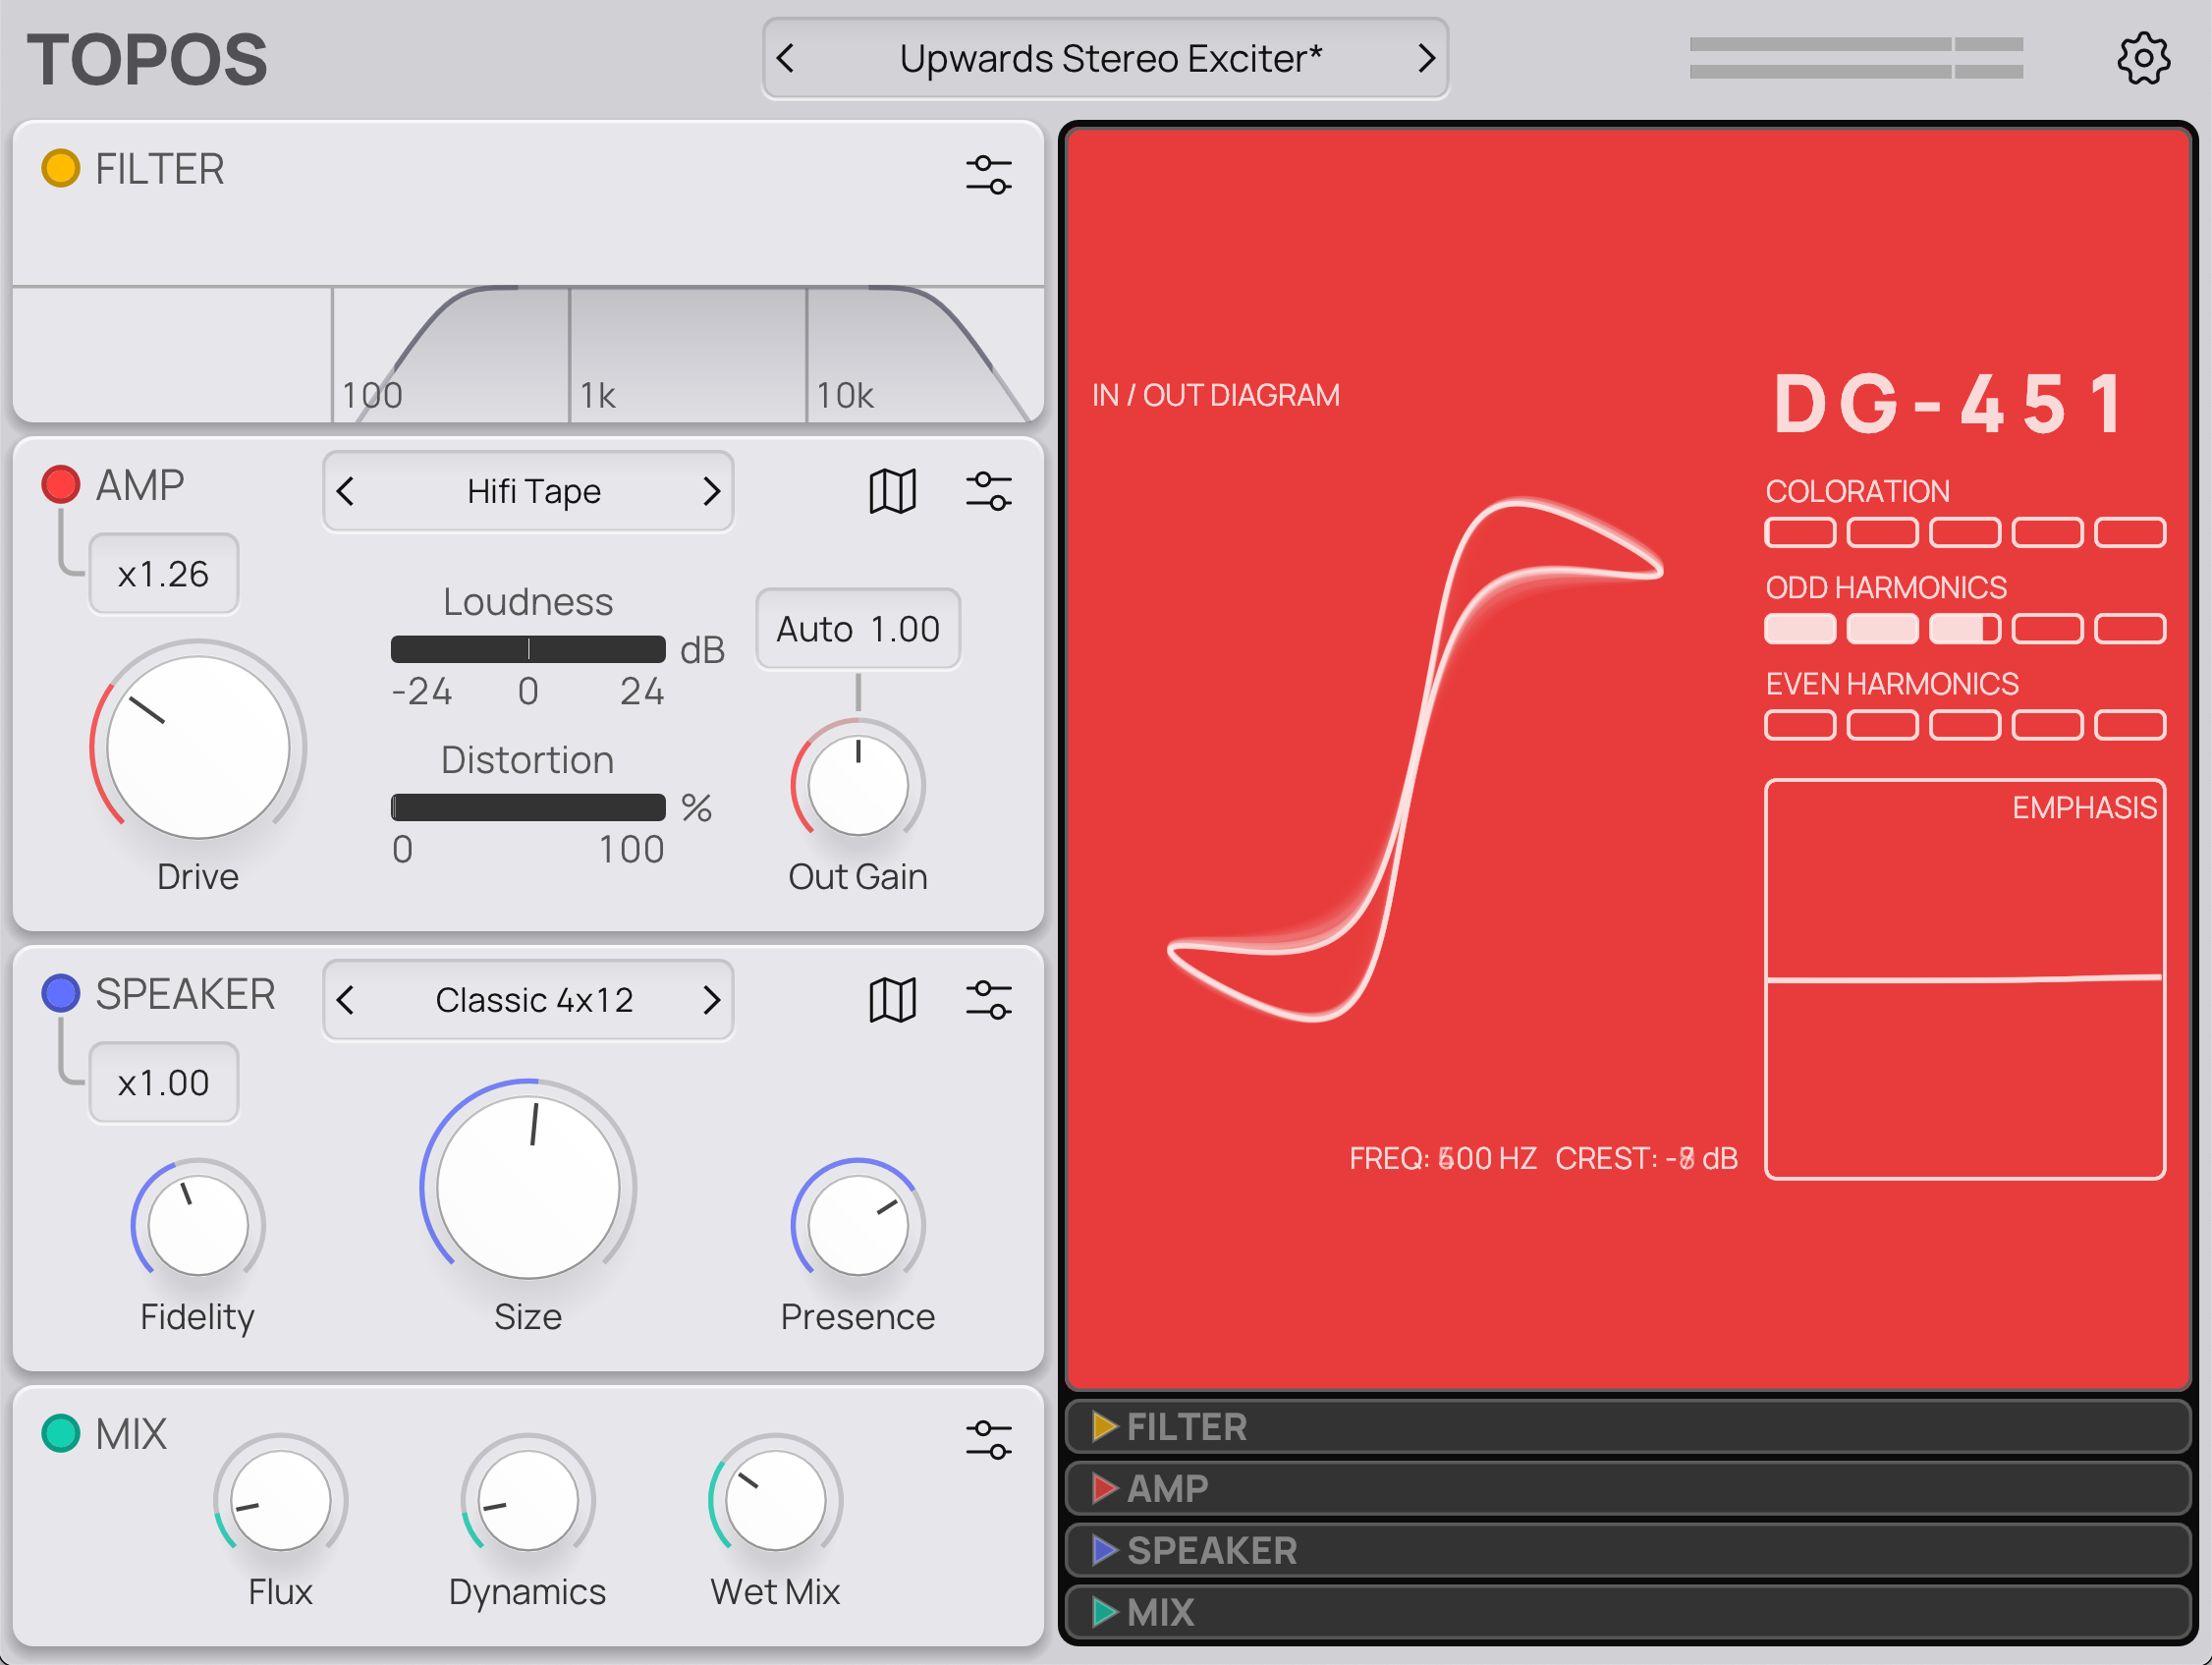Toggle the FILTER module enable light
The image size is (2212, 1665).
(x=60, y=168)
